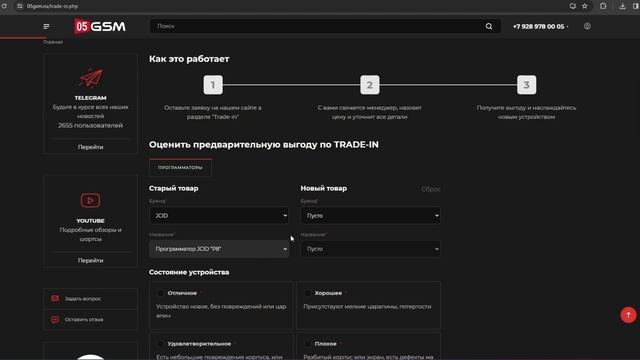Click step 3 box in how-it-works

527,85
